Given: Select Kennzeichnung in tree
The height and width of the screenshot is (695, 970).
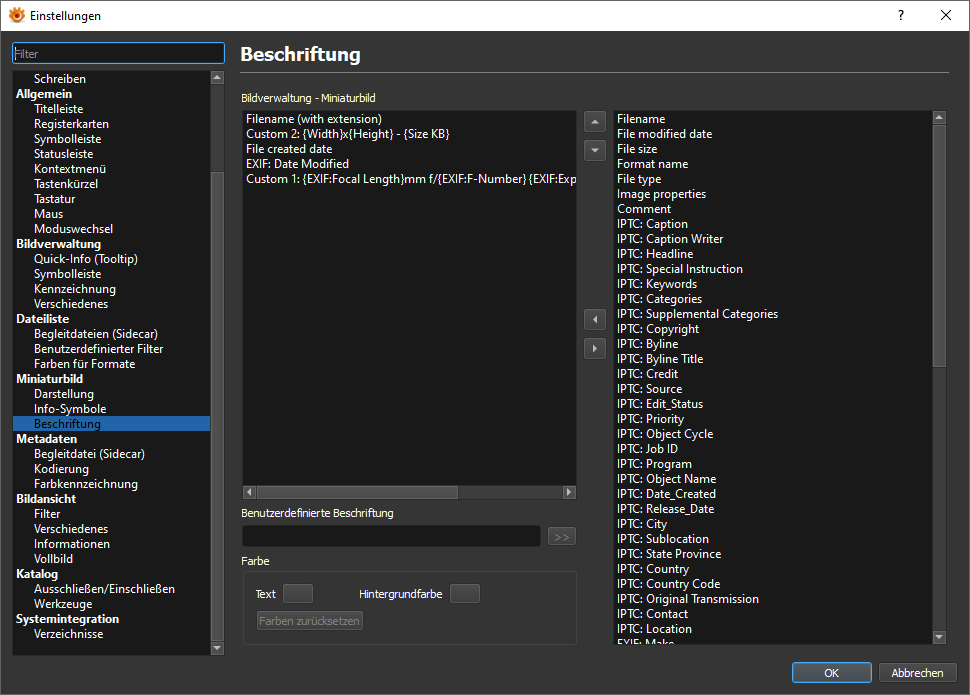Looking at the screenshot, I should (75, 289).
